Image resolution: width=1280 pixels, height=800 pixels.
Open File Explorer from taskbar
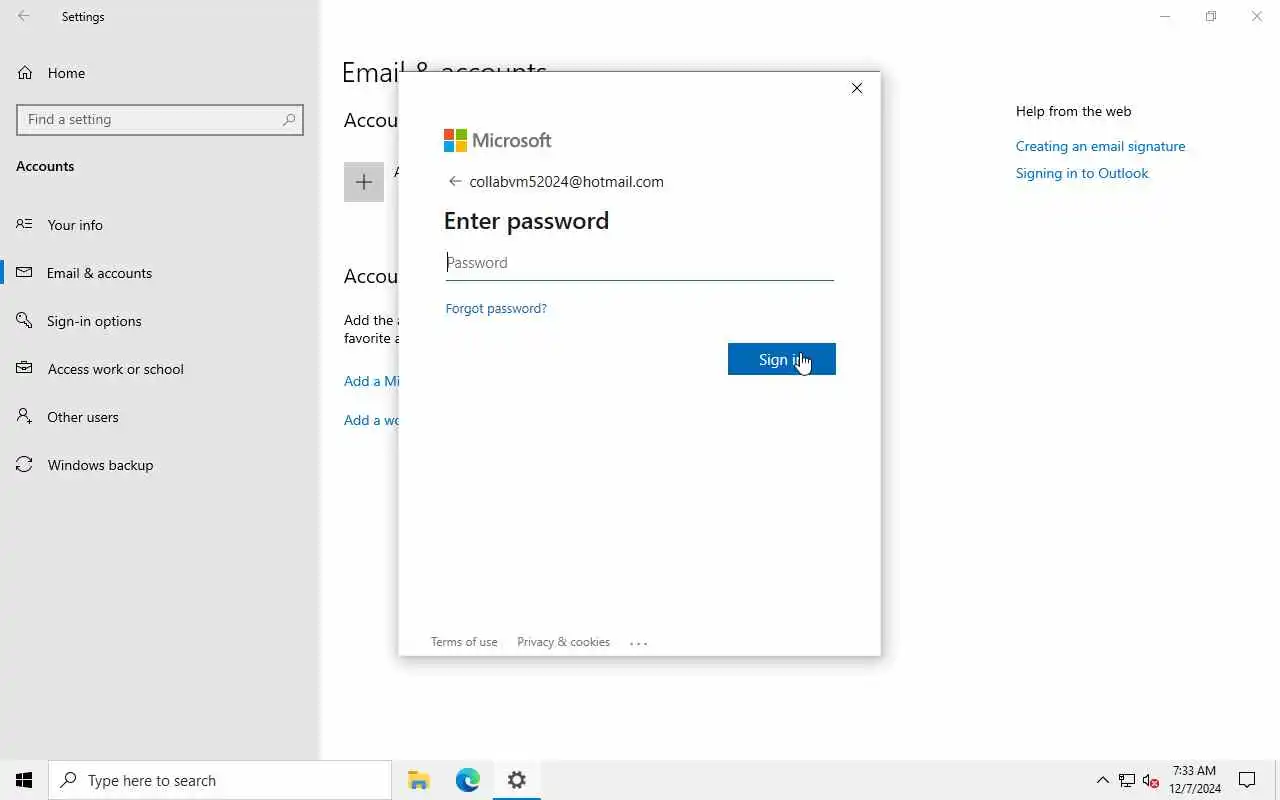point(419,780)
